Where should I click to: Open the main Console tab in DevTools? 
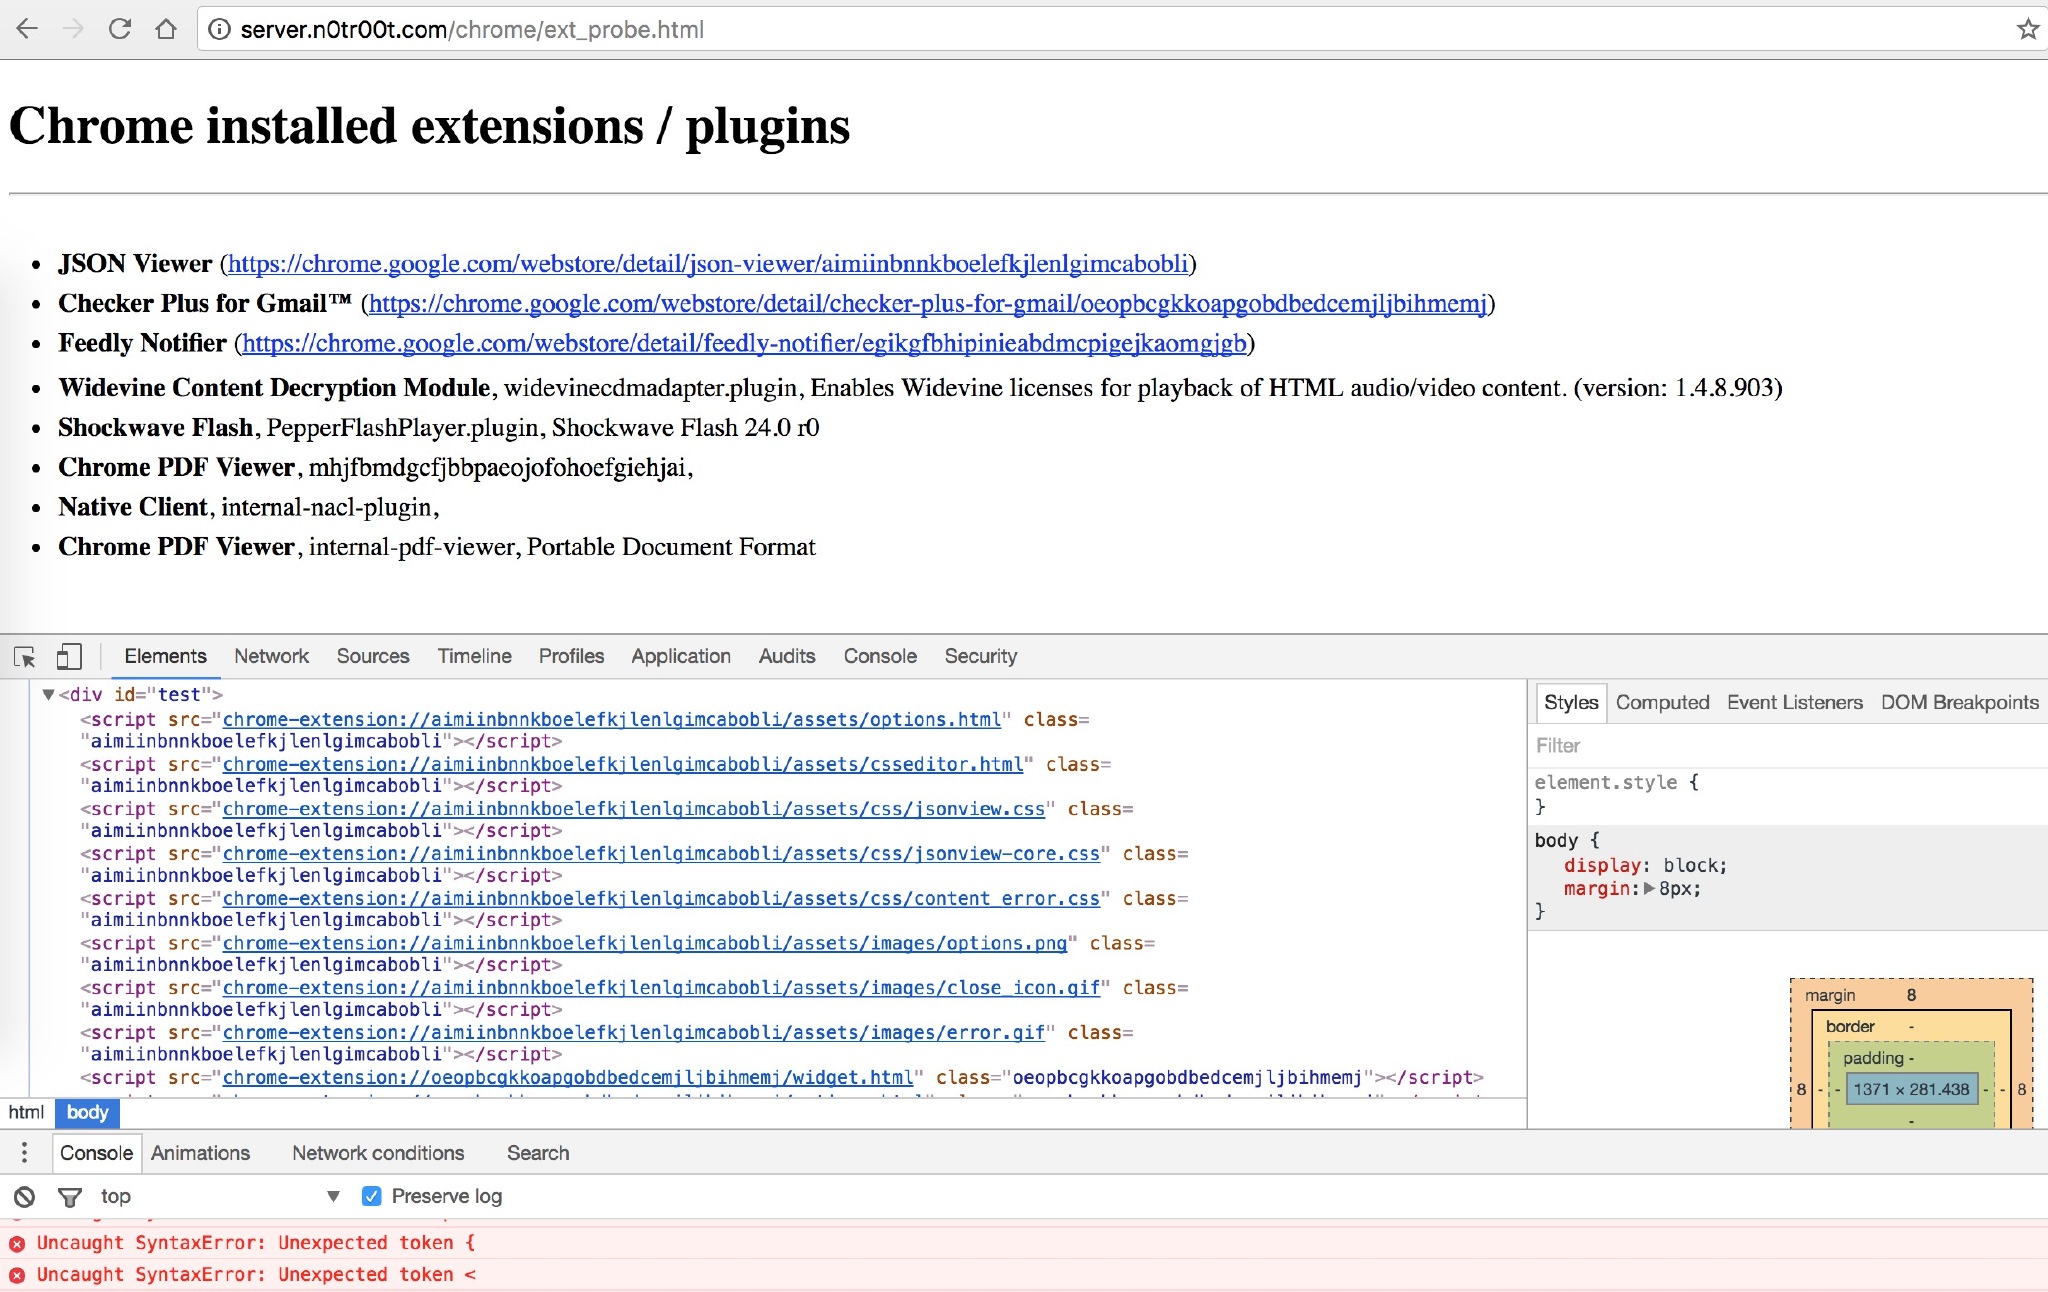pyautogui.click(x=880, y=656)
